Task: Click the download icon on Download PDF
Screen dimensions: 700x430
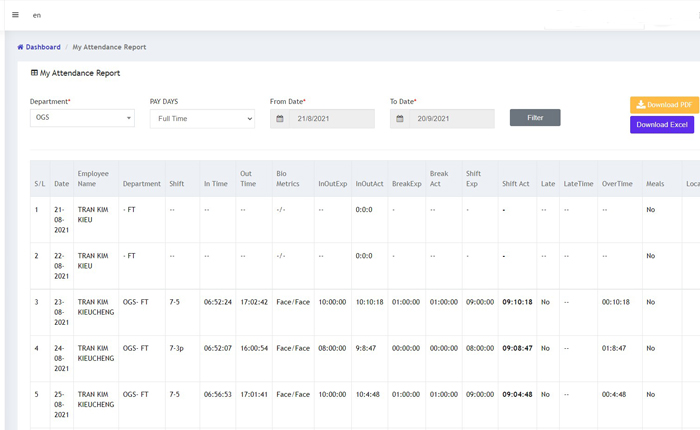Action: 641,104
